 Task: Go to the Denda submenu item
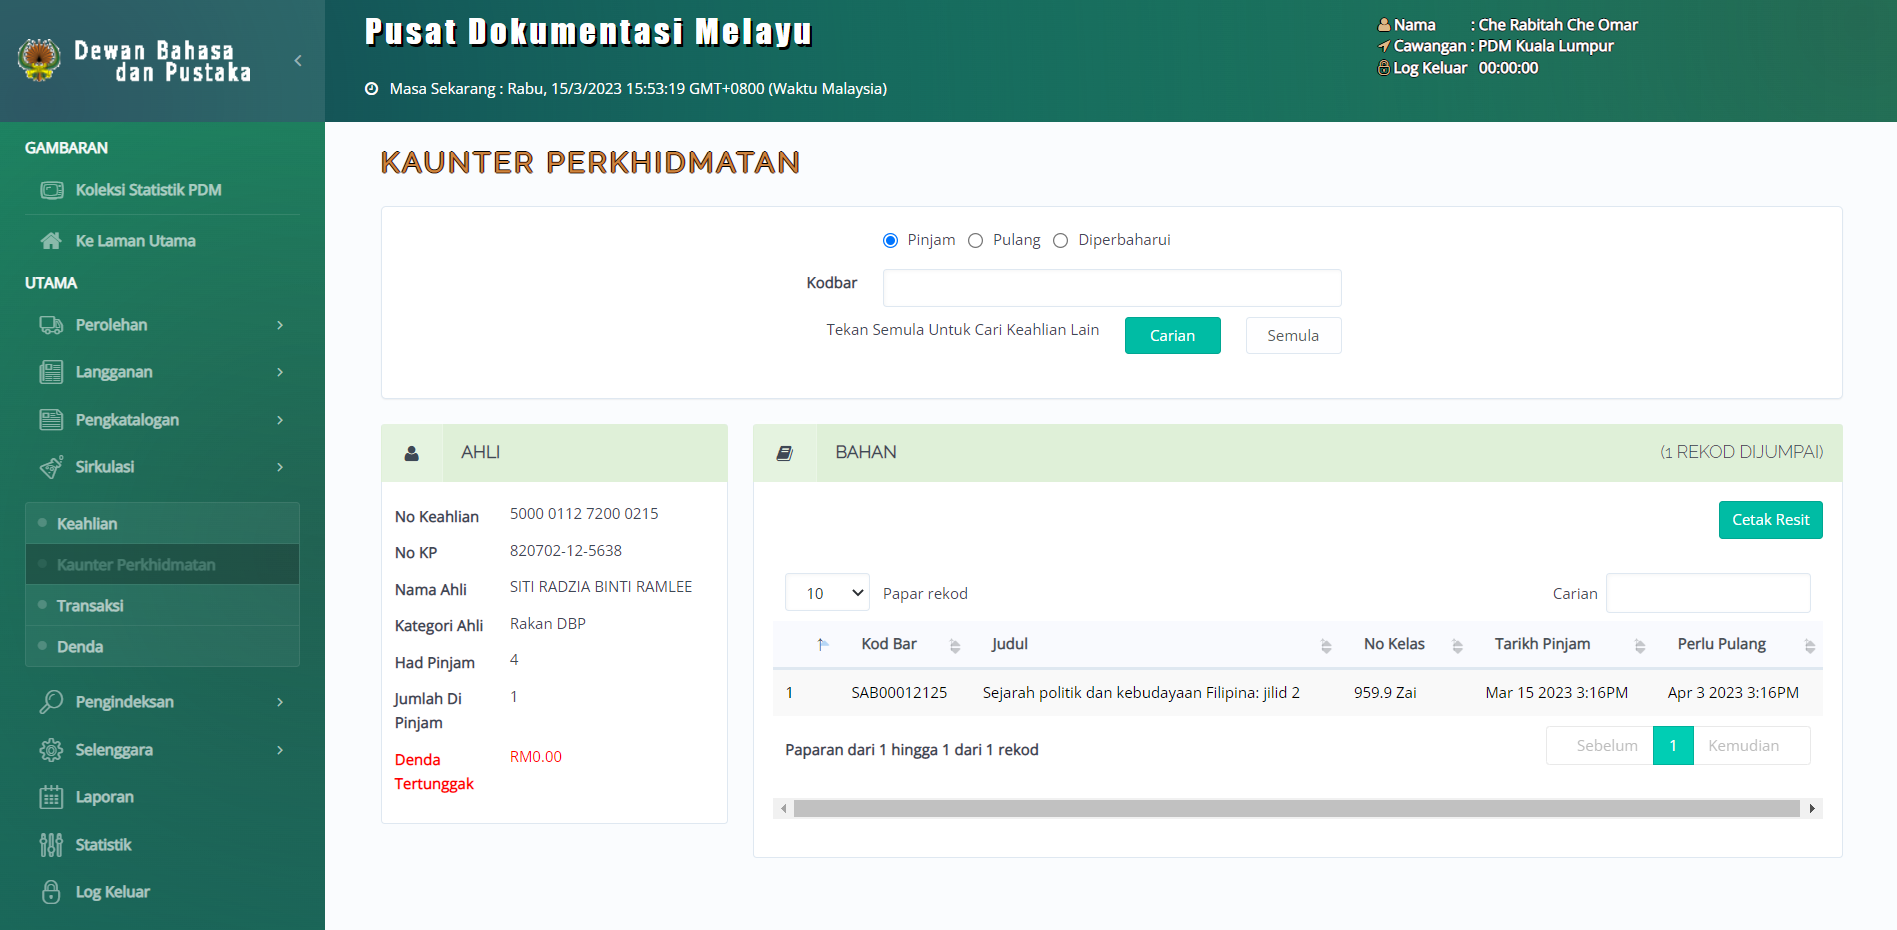click(x=80, y=647)
